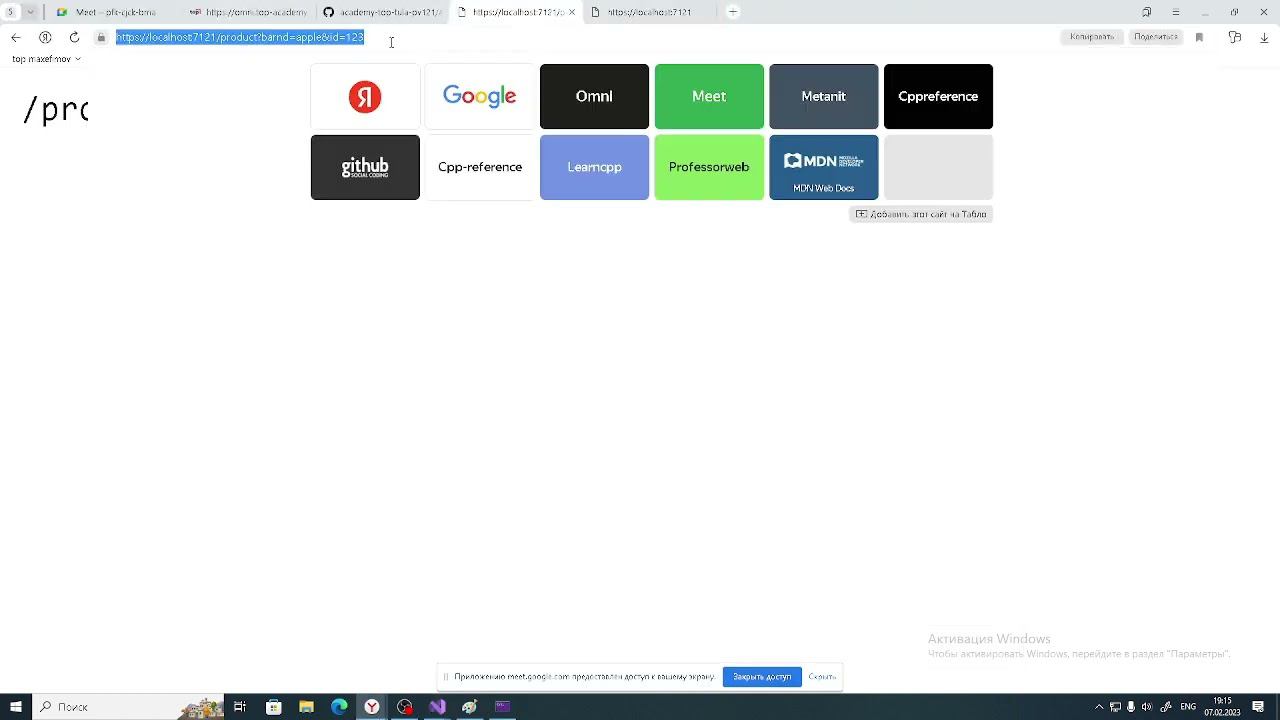Image resolution: width=1280 pixels, height=720 pixels.
Task: Open the Learncpp tile
Action: click(x=594, y=167)
